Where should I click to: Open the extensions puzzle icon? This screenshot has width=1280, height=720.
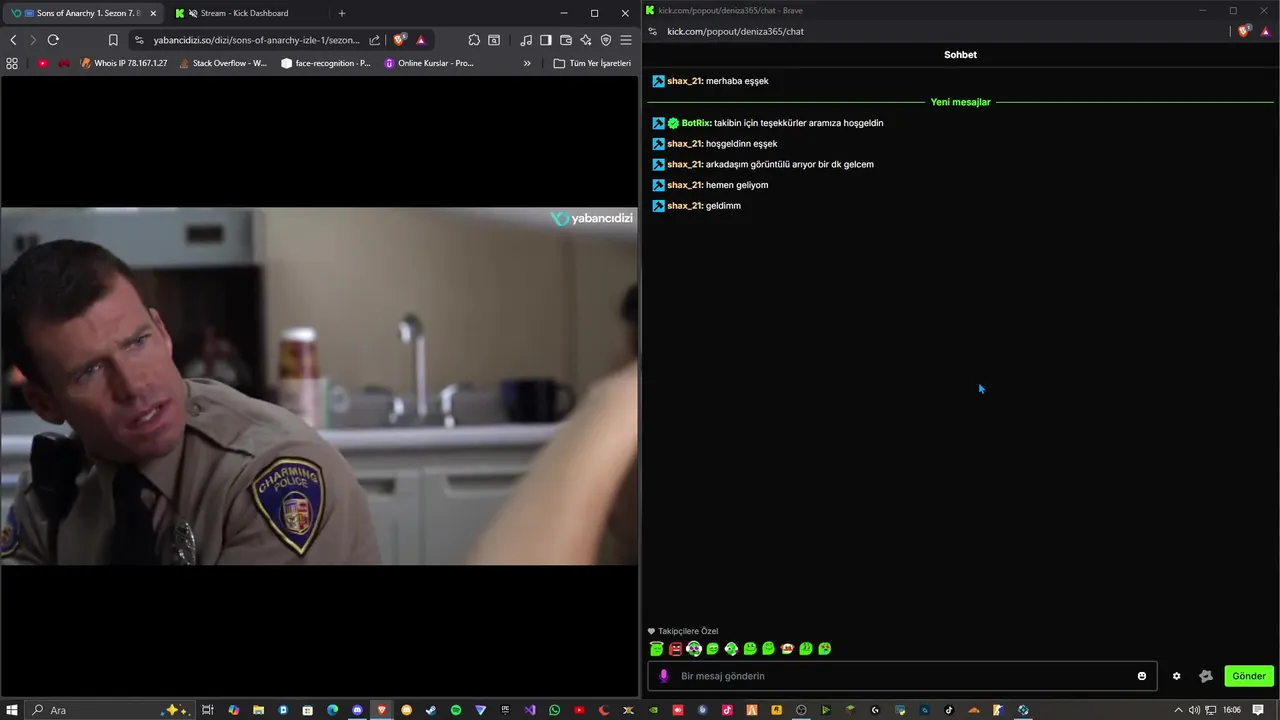(x=474, y=40)
